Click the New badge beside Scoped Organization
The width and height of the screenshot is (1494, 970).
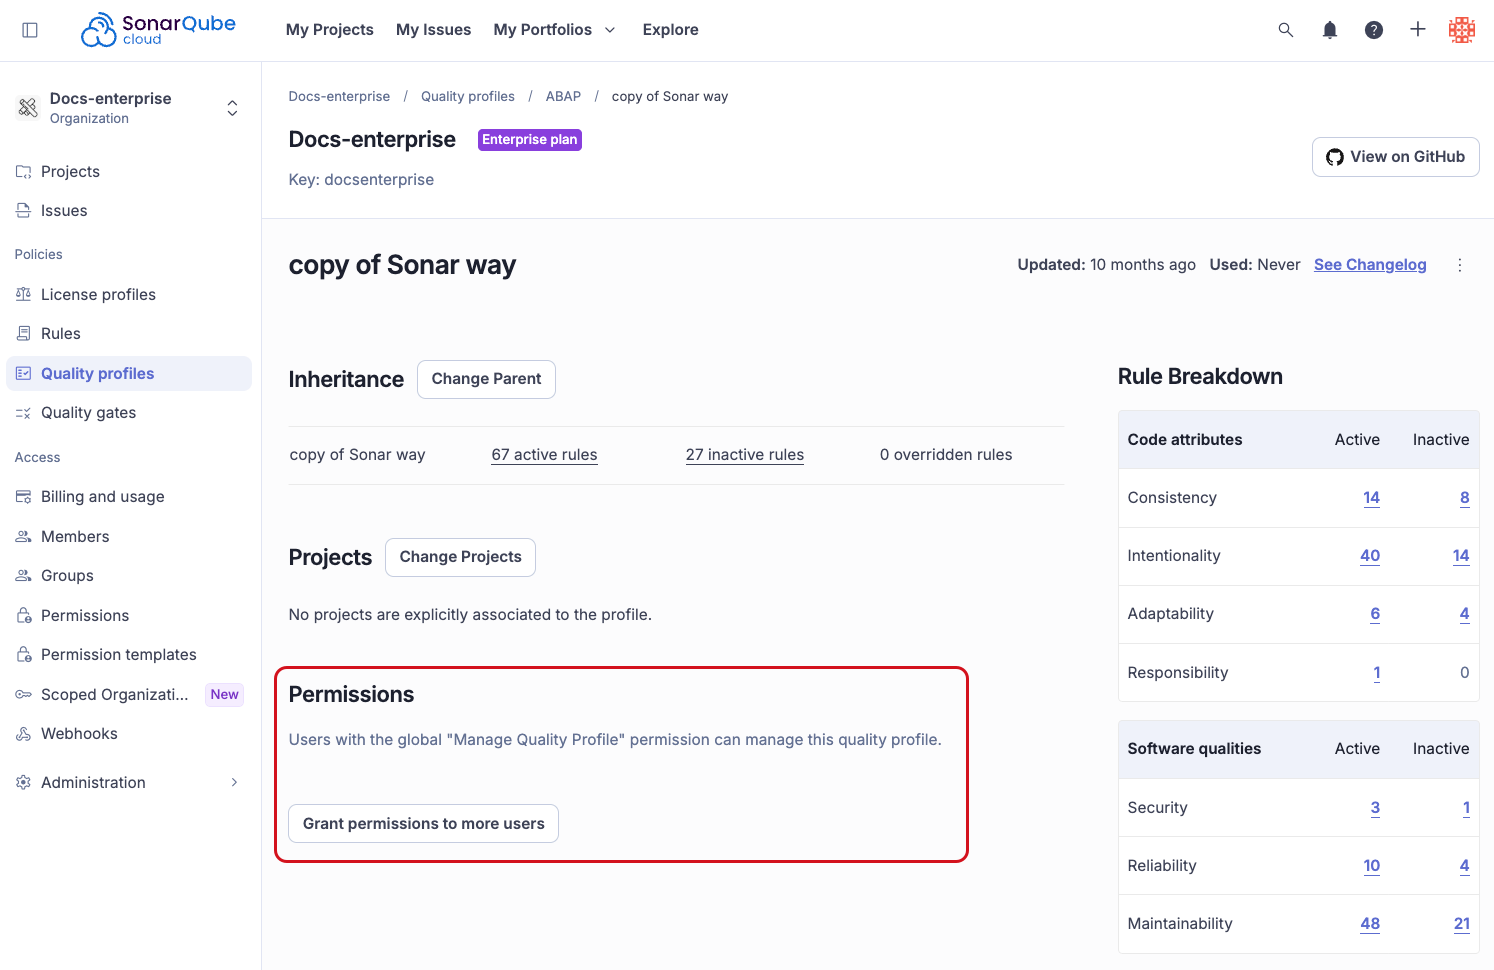coord(225,695)
